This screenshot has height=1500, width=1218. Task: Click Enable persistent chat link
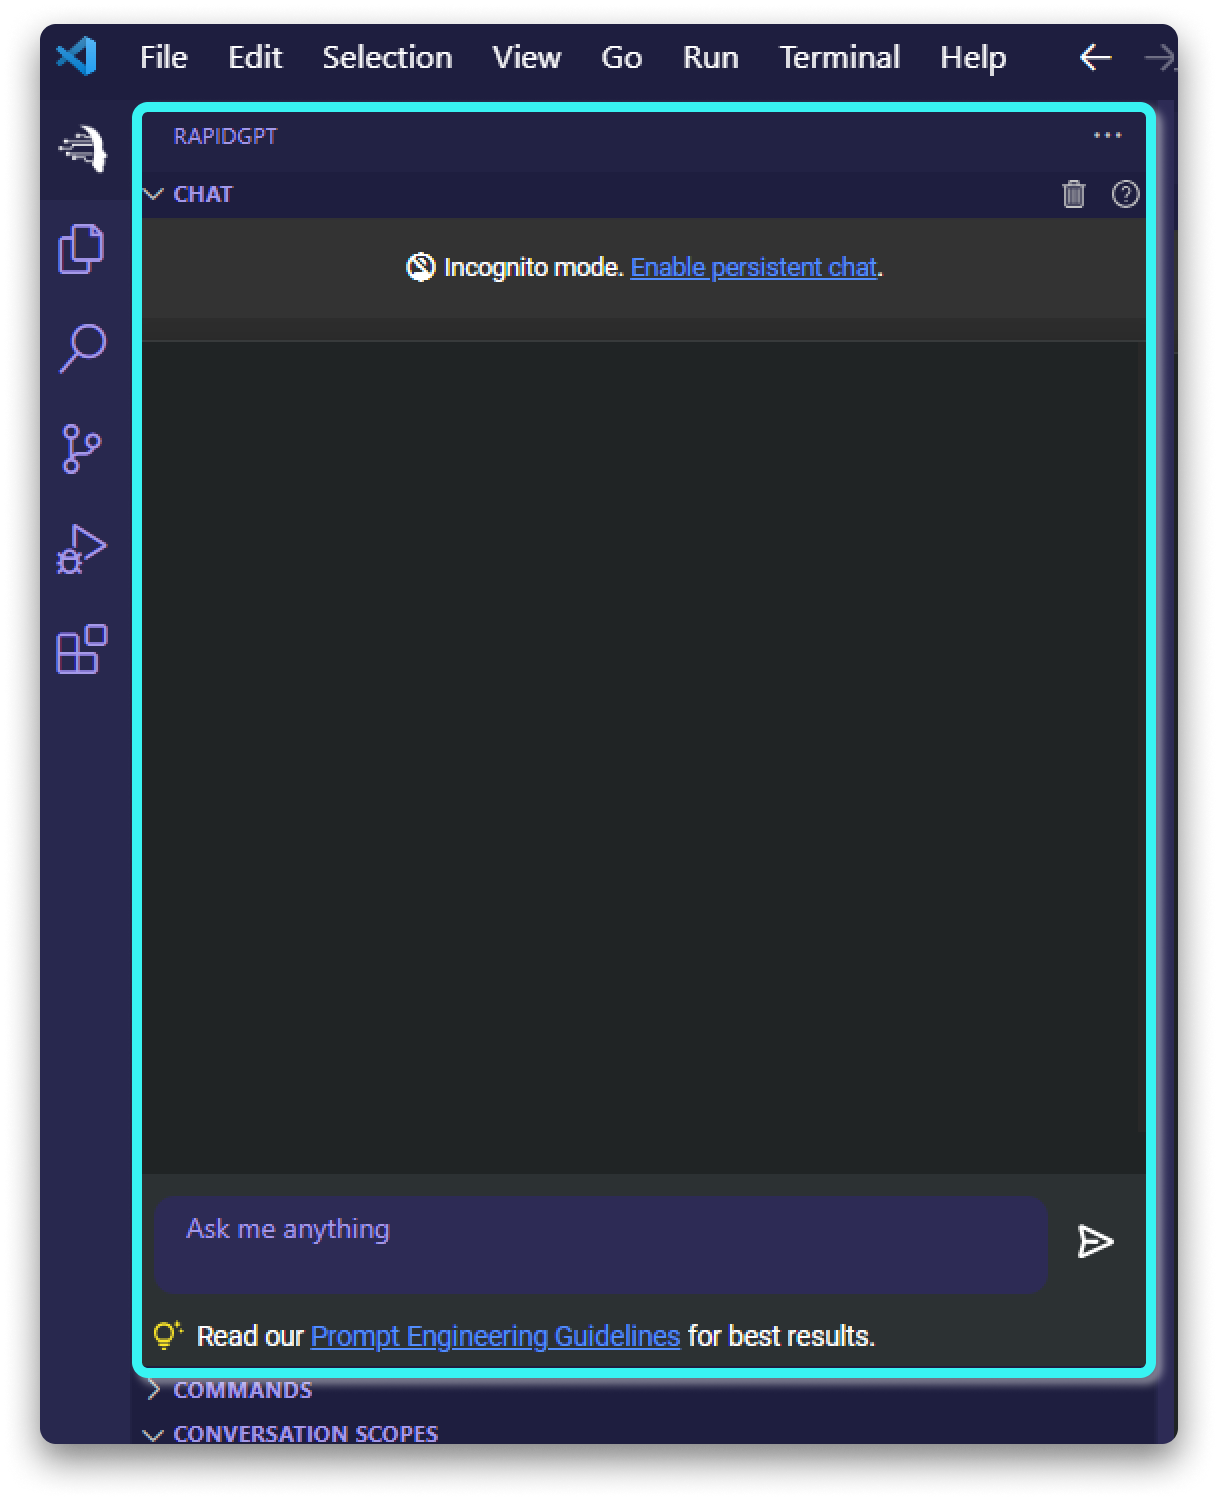[x=754, y=267]
